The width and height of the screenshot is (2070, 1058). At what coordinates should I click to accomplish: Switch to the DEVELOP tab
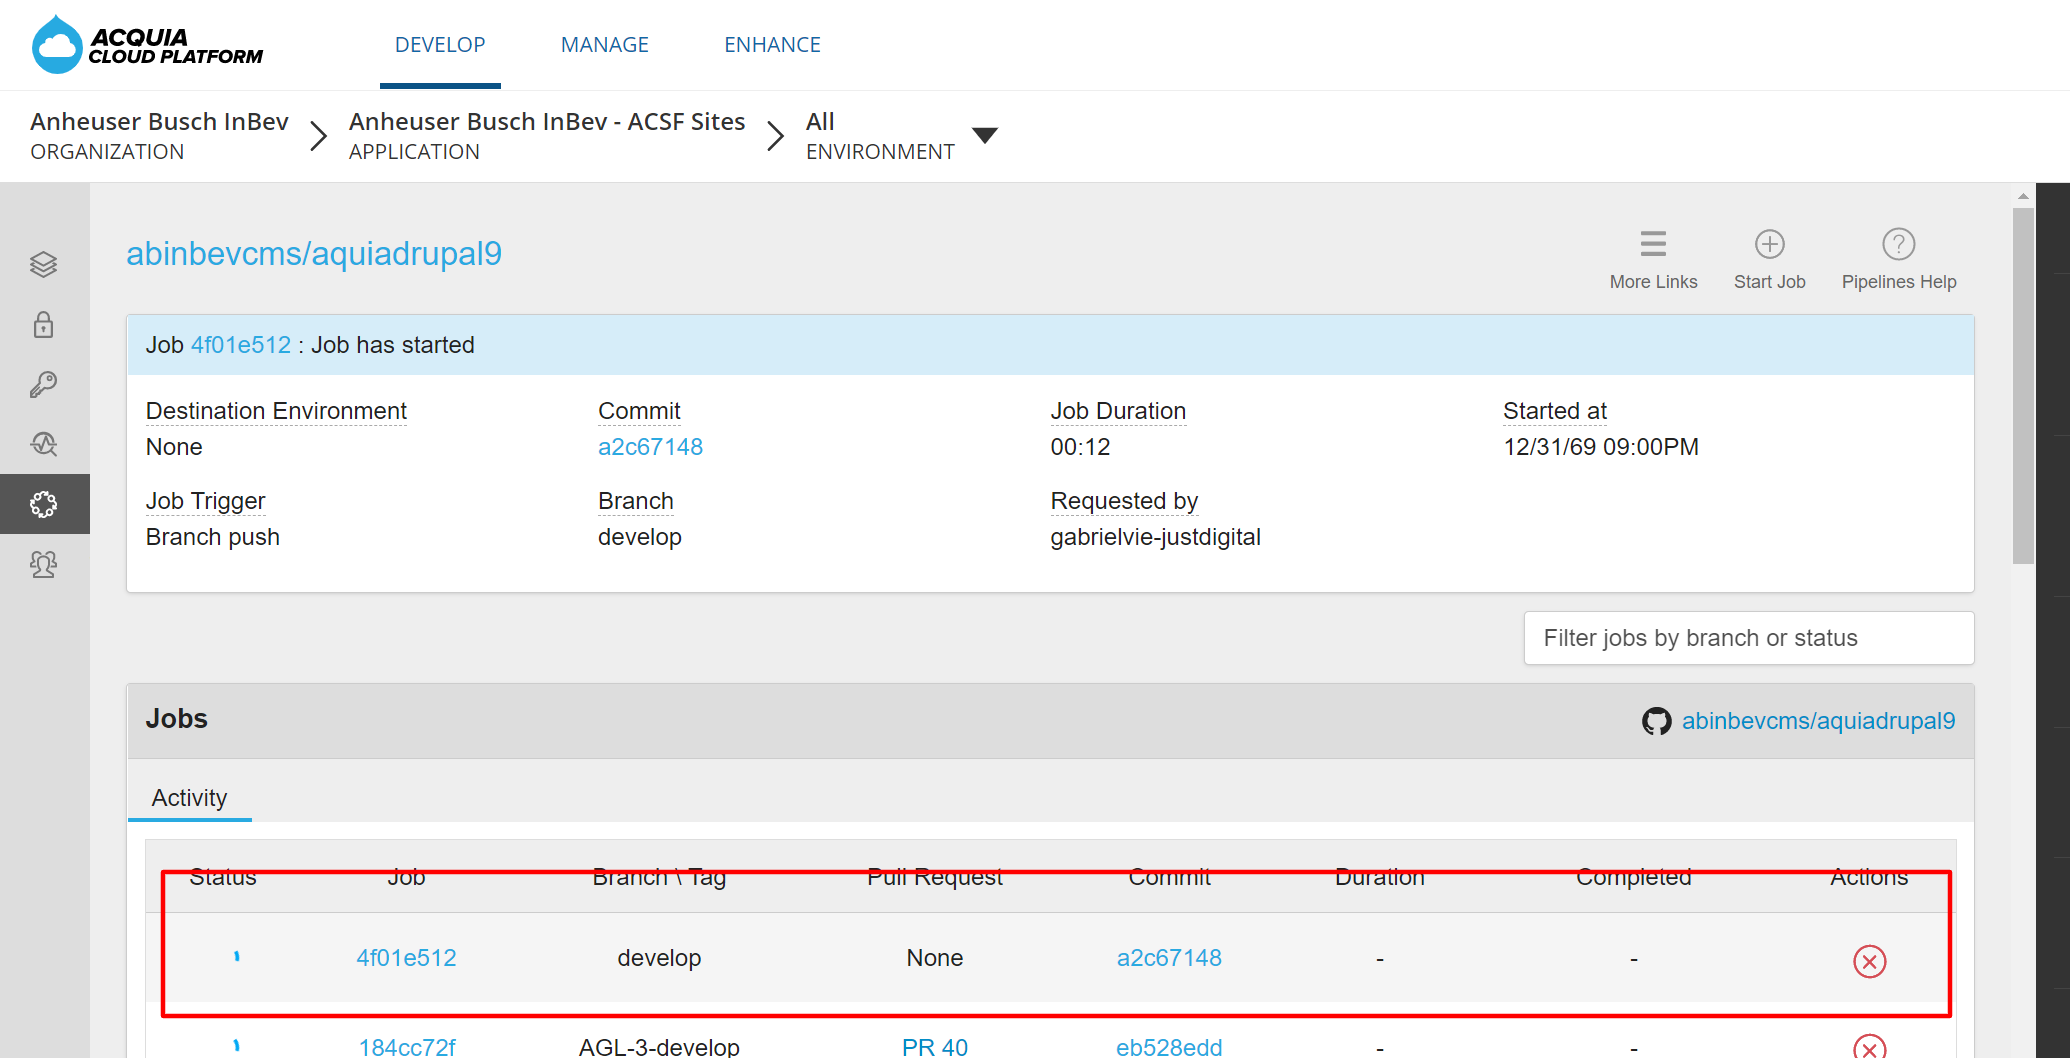[440, 45]
